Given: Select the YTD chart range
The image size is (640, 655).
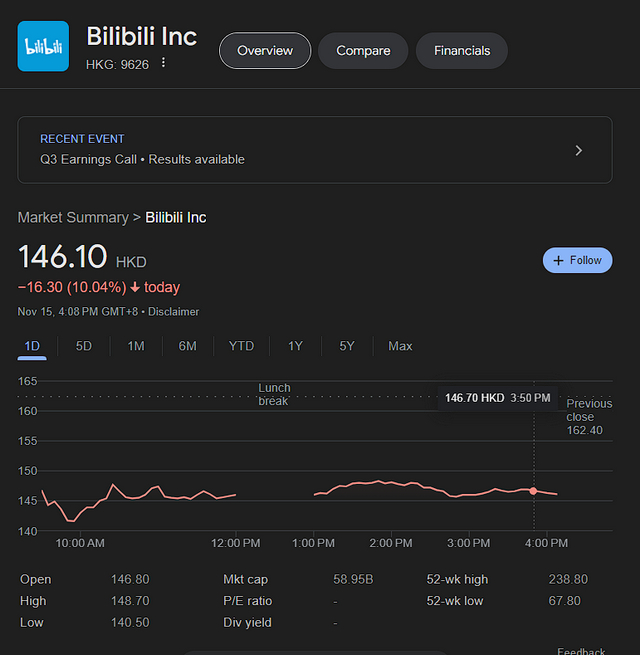Looking at the screenshot, I should 241,346.
